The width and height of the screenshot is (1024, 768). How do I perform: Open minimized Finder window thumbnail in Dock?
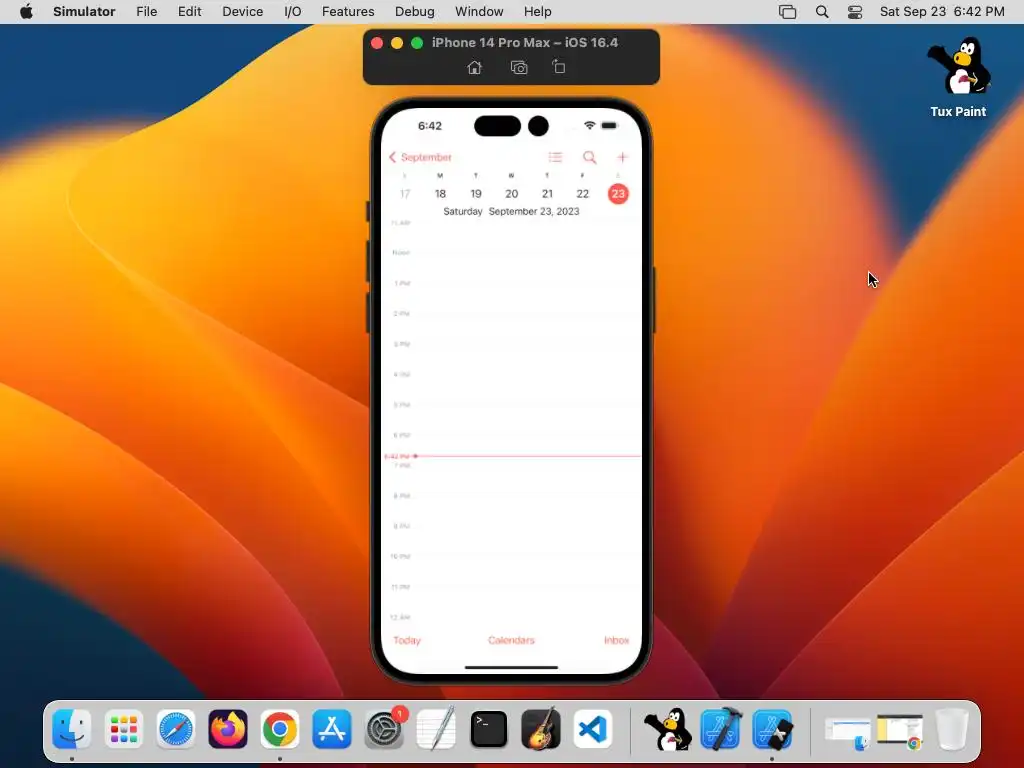[848, 733]
